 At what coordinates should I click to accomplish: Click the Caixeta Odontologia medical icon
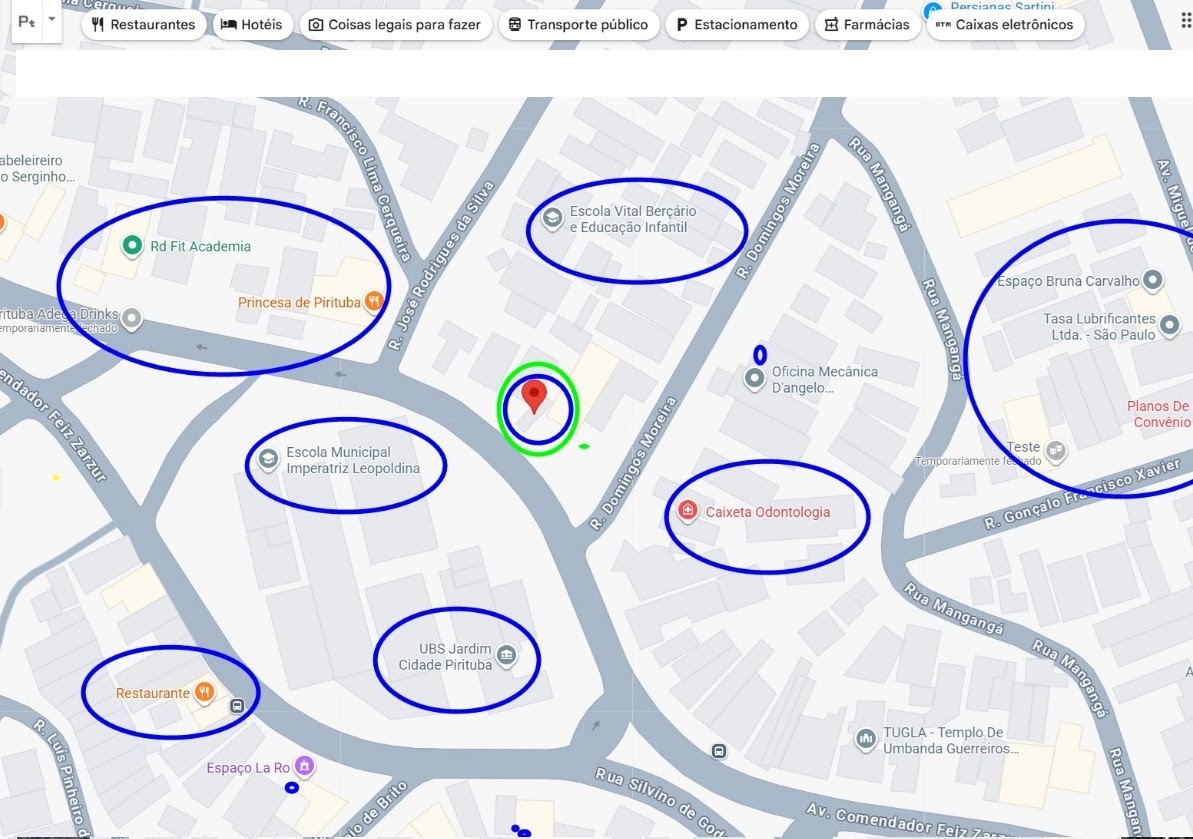[x=688, y=510]
